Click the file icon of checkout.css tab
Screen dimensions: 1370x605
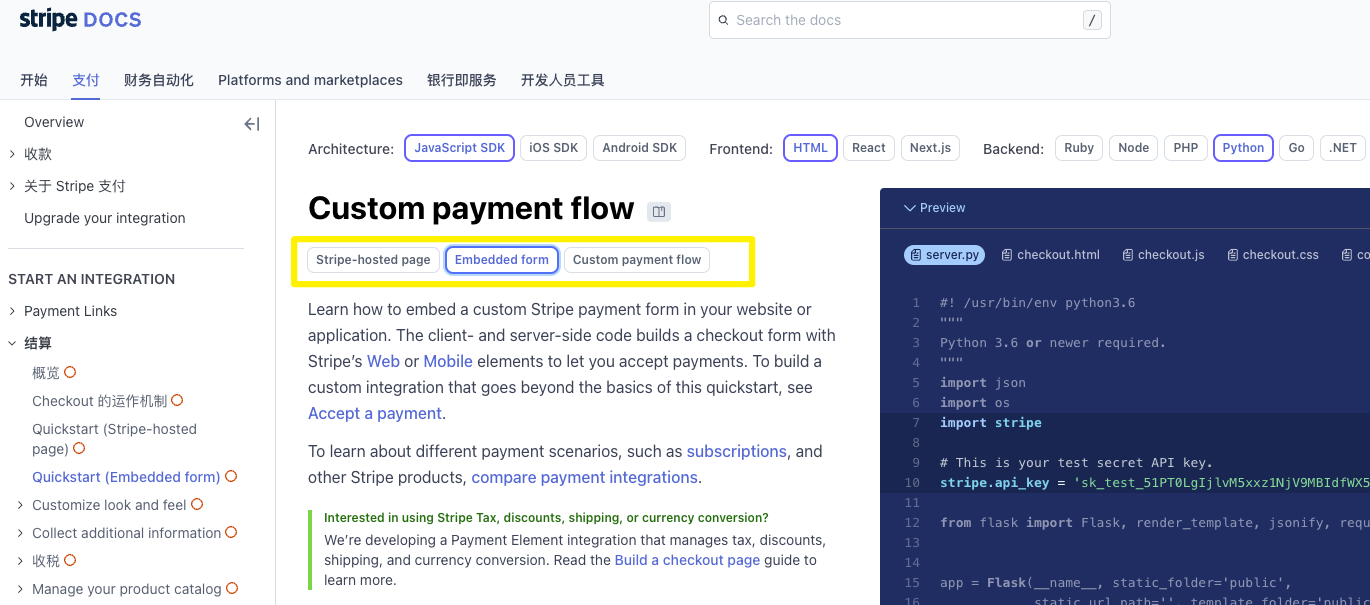pos(1233,255)
